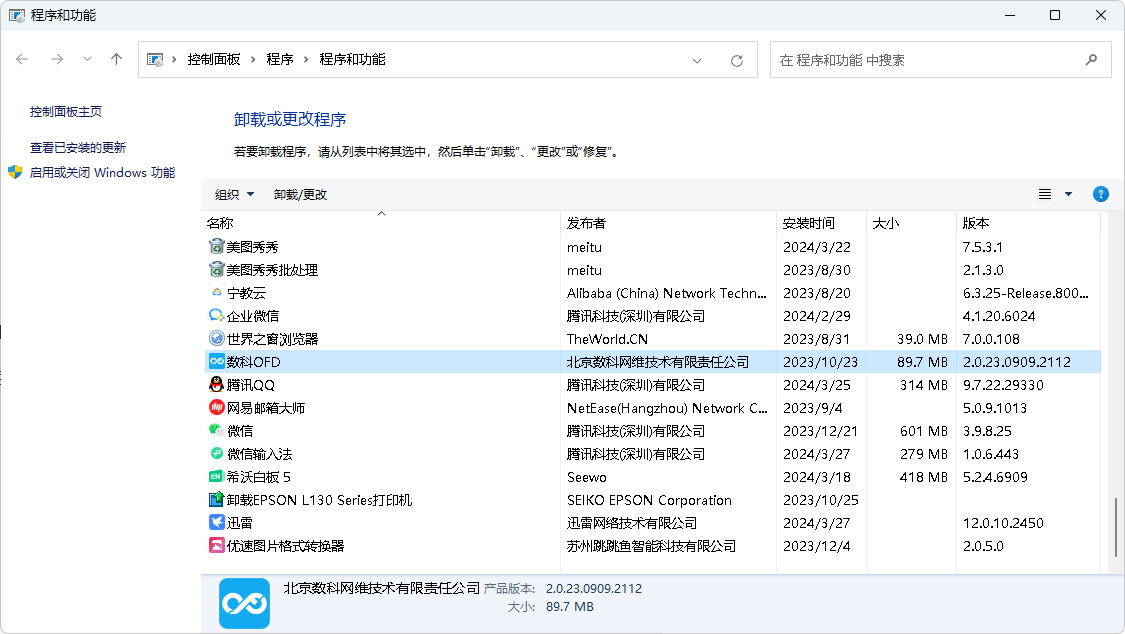Go back with the left arrow
The image size is (1125, 634).
22,59
